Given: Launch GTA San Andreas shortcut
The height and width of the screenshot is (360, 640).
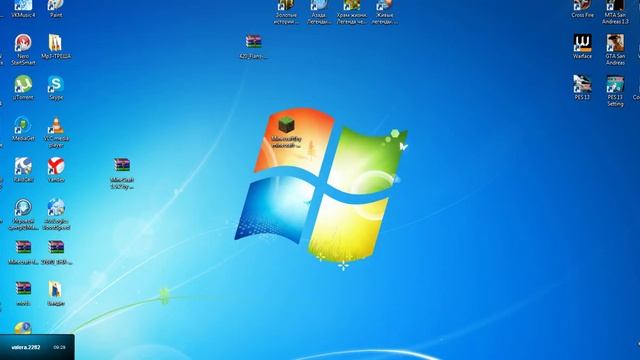Looking at the screenshot, I should pos(615,49).
